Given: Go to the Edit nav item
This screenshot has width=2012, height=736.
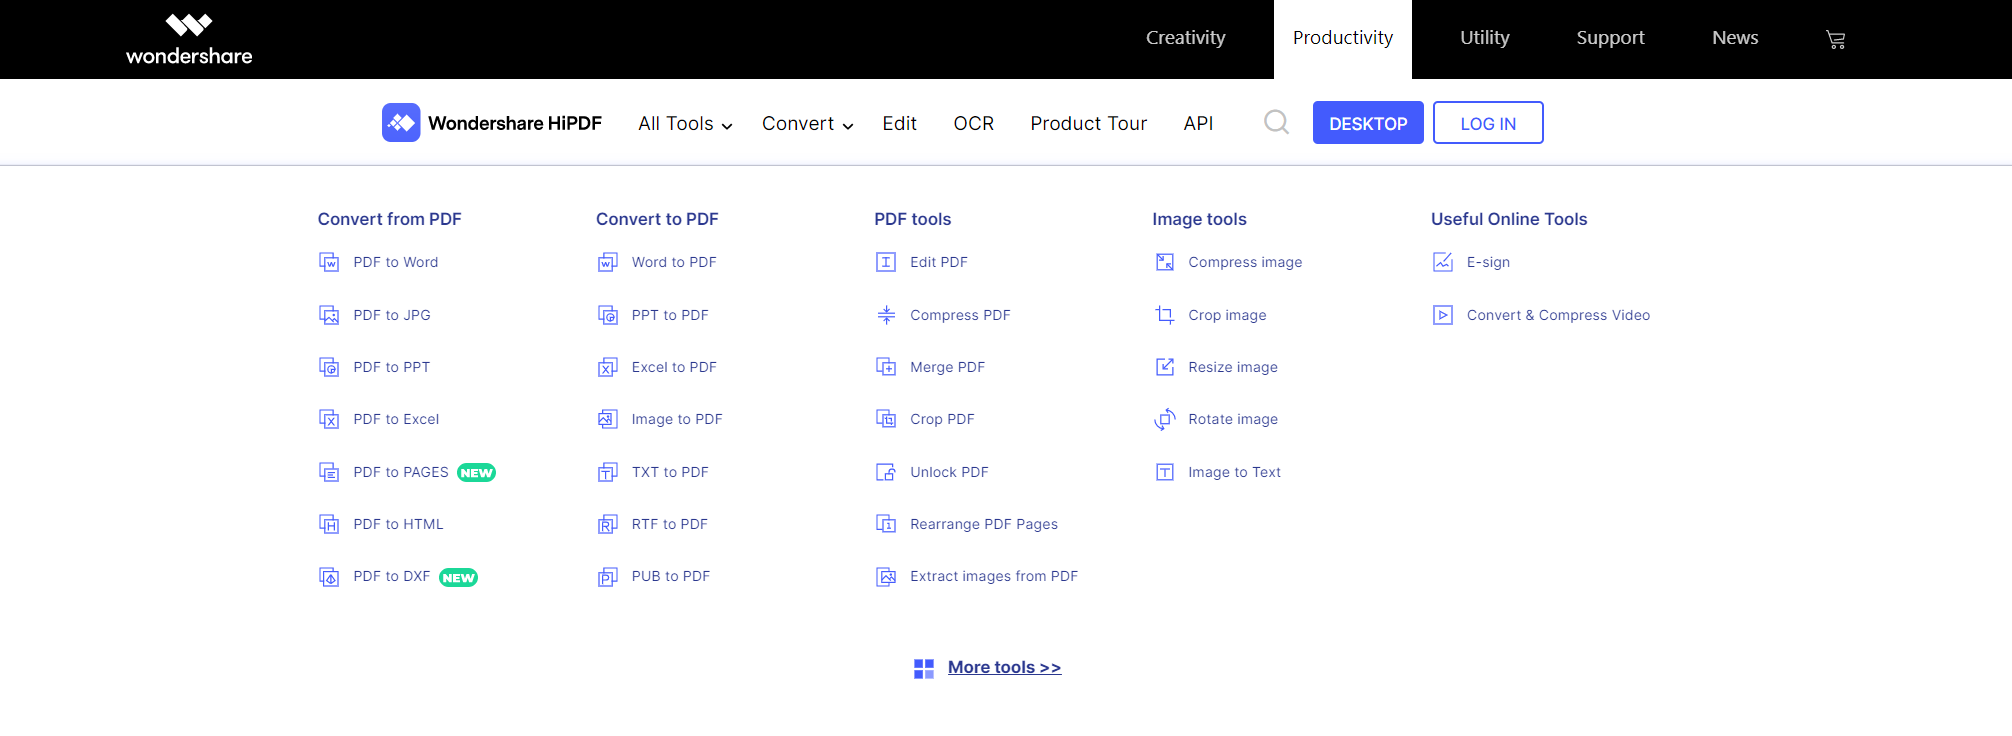Looking at the screenshot, I should (899, 123).
